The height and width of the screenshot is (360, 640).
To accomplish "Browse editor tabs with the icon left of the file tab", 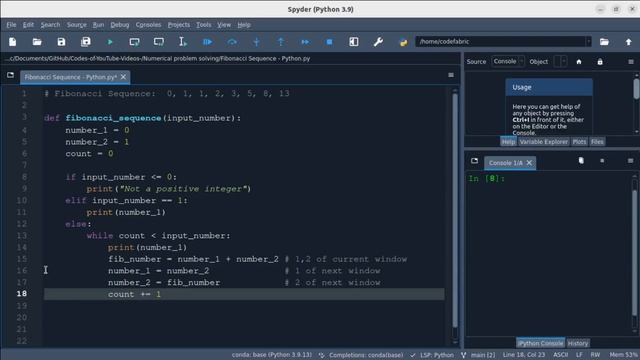I will 11,75.
